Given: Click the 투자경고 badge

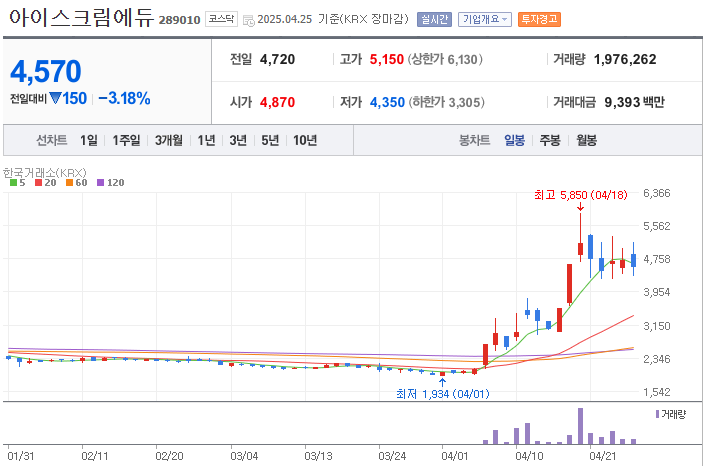Looking at the screenshot, I should click(539, 19).
